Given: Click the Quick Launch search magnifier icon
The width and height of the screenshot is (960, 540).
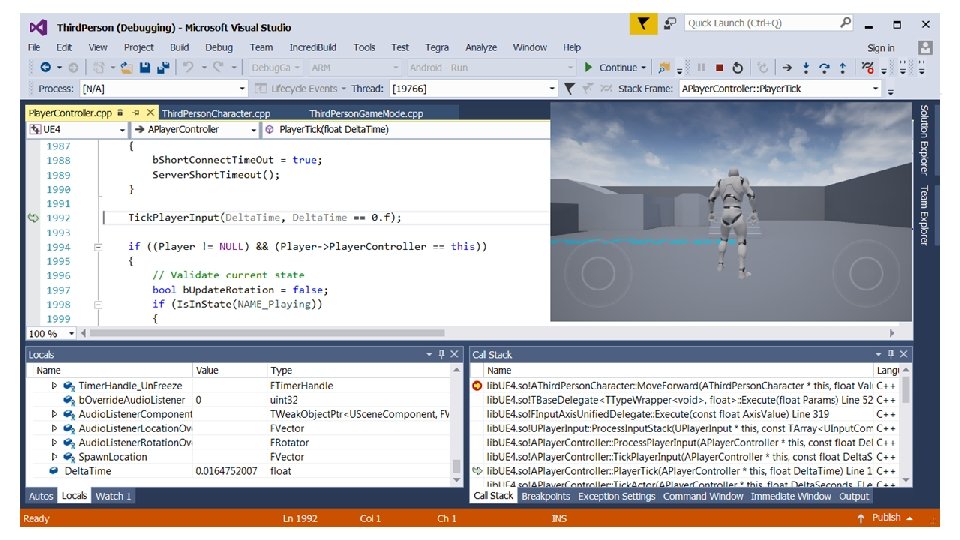Looking at the screenshot, I should 846,23.
